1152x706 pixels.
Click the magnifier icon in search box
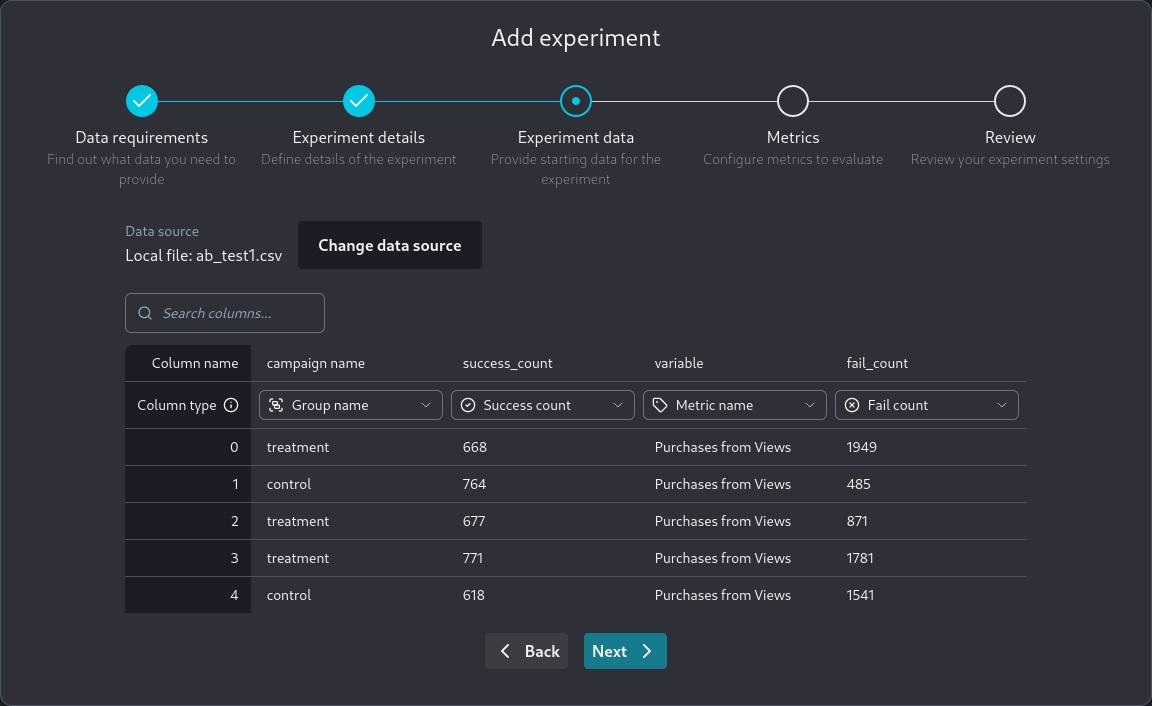pyautogui.click(x=145, y=313)
